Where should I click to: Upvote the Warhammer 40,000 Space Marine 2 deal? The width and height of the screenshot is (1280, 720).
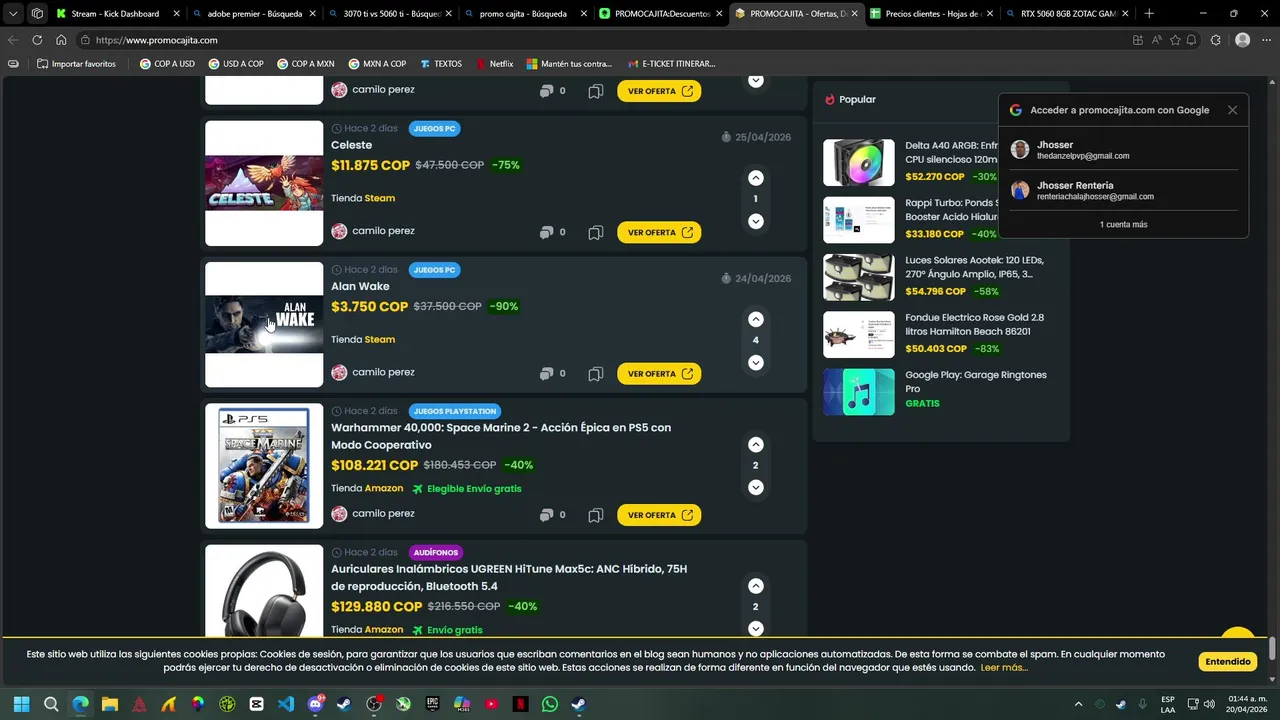[755, 444]
